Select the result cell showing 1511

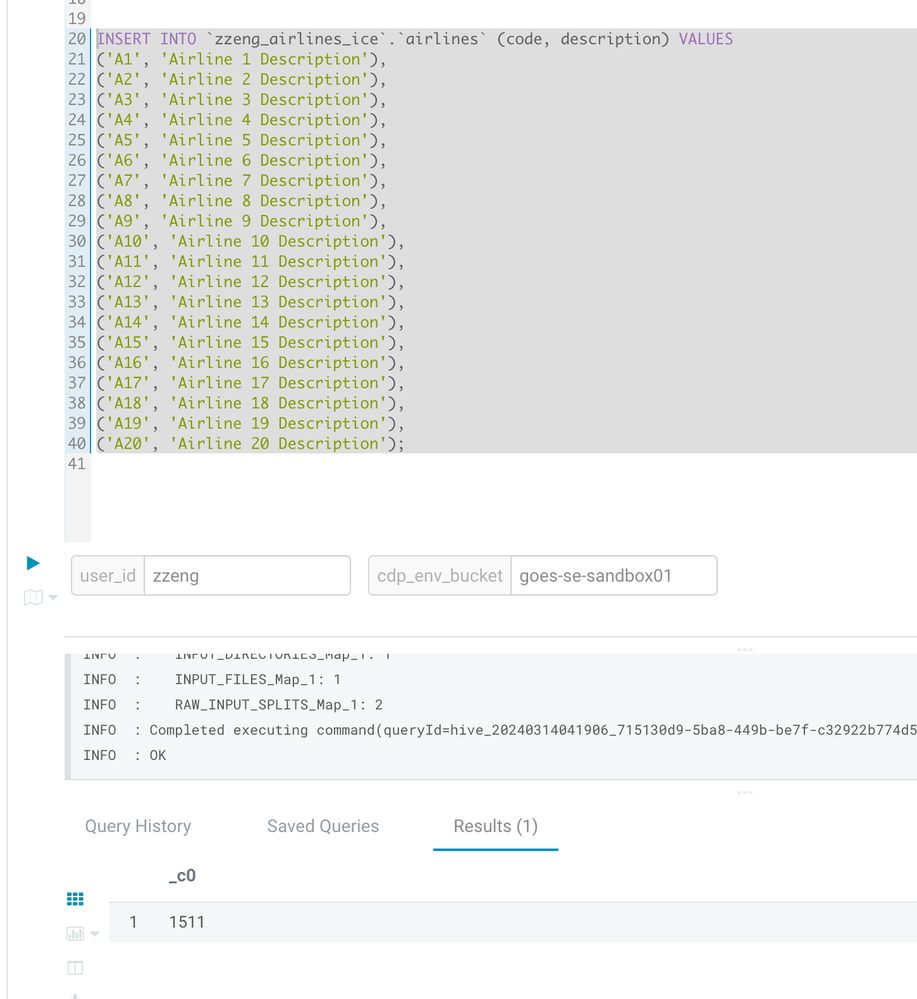(187, 922)
